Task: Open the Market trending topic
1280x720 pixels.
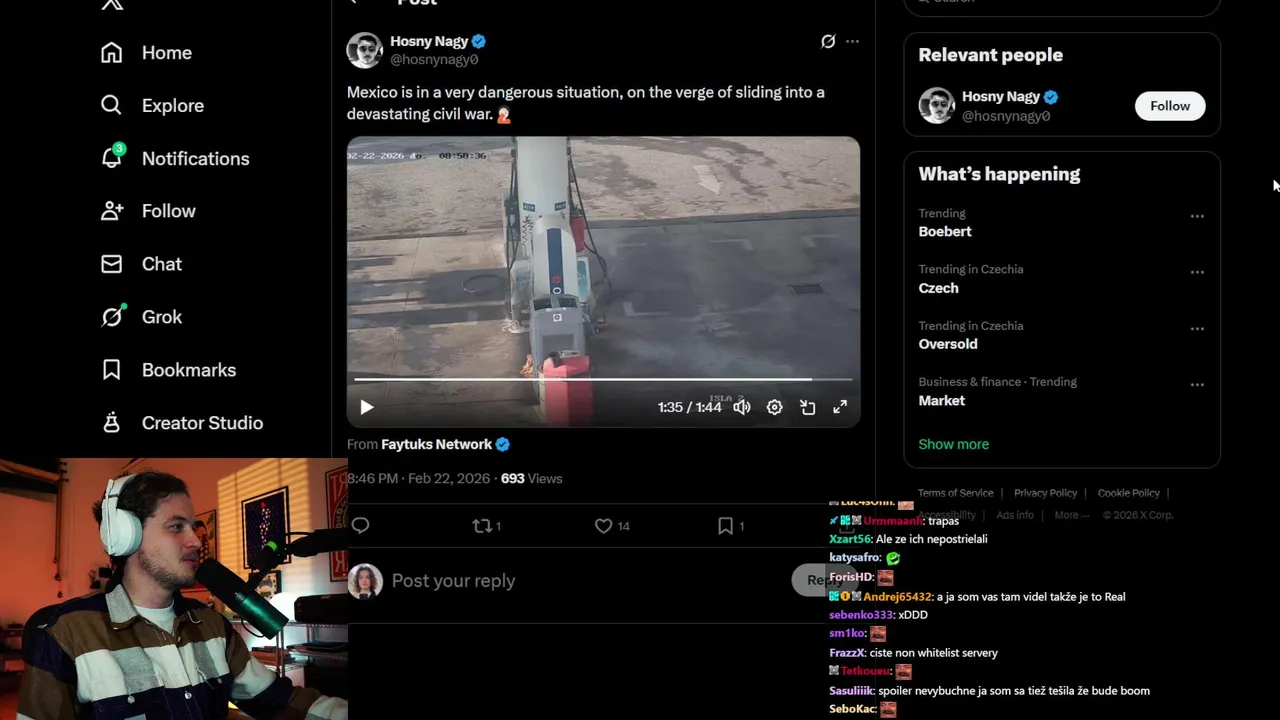Action: [942, 401]
